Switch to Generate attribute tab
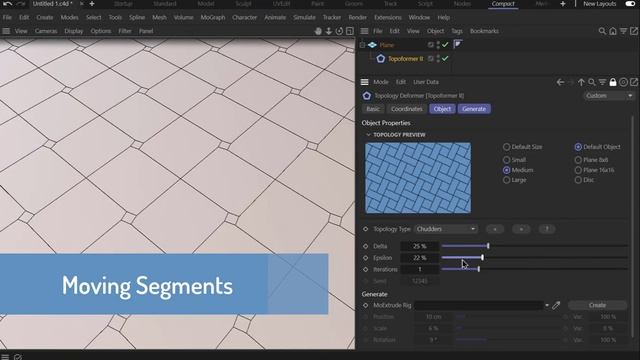This screenshot has height=360, width=640. [474, 109]
